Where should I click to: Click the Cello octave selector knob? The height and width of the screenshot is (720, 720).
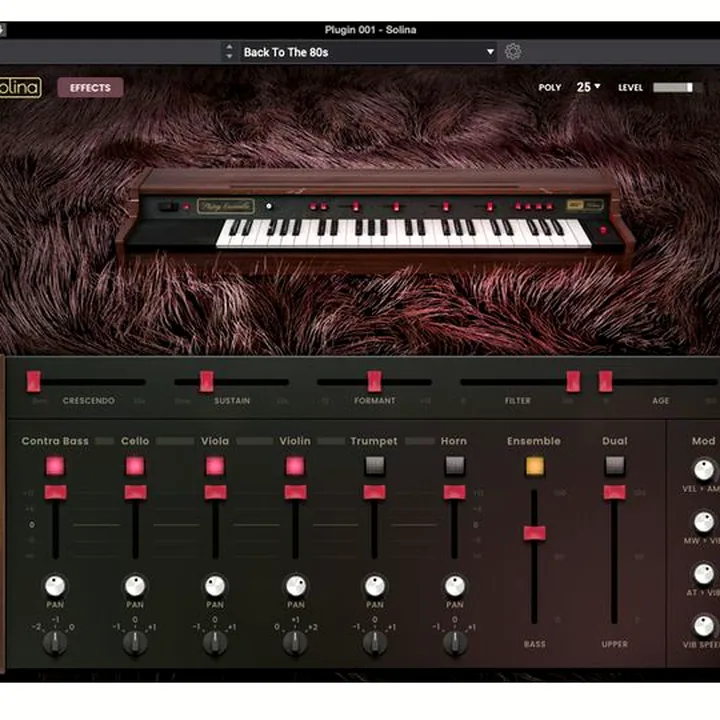135,642
